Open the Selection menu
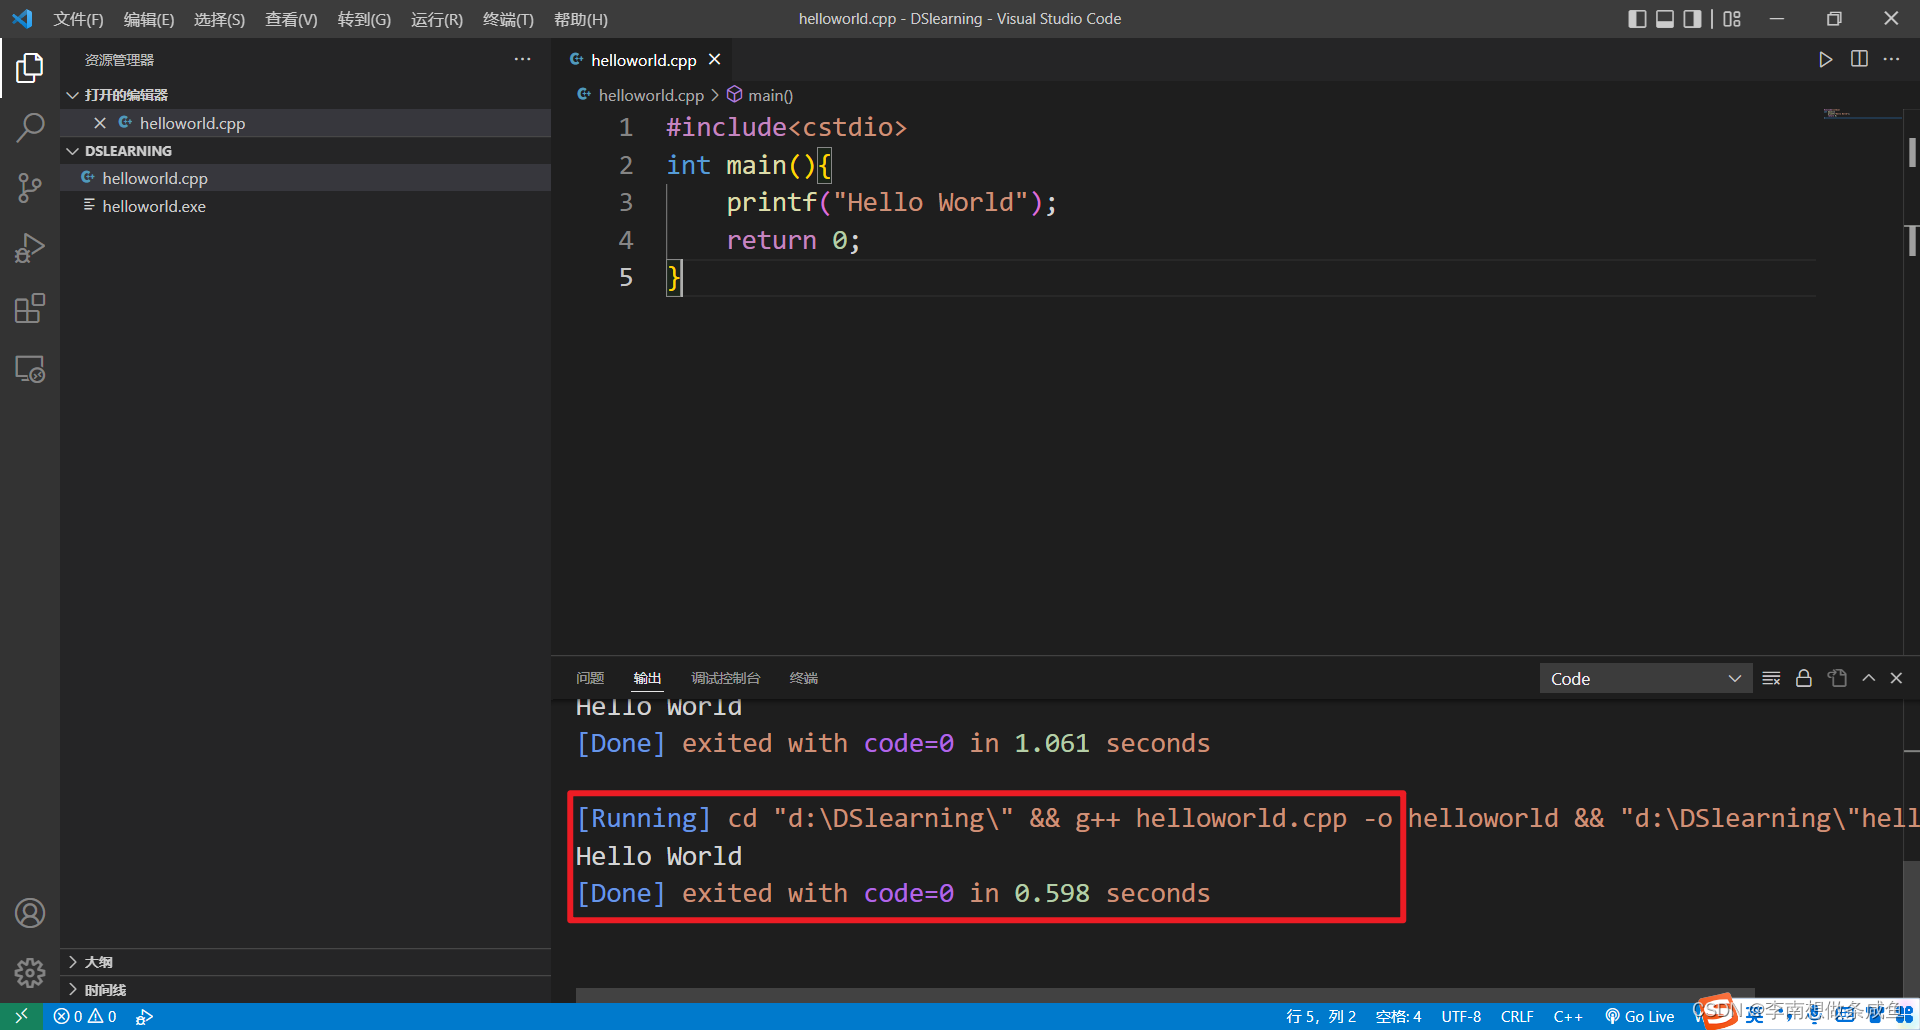The image size is (1920, 1030). tap(219, 19)
